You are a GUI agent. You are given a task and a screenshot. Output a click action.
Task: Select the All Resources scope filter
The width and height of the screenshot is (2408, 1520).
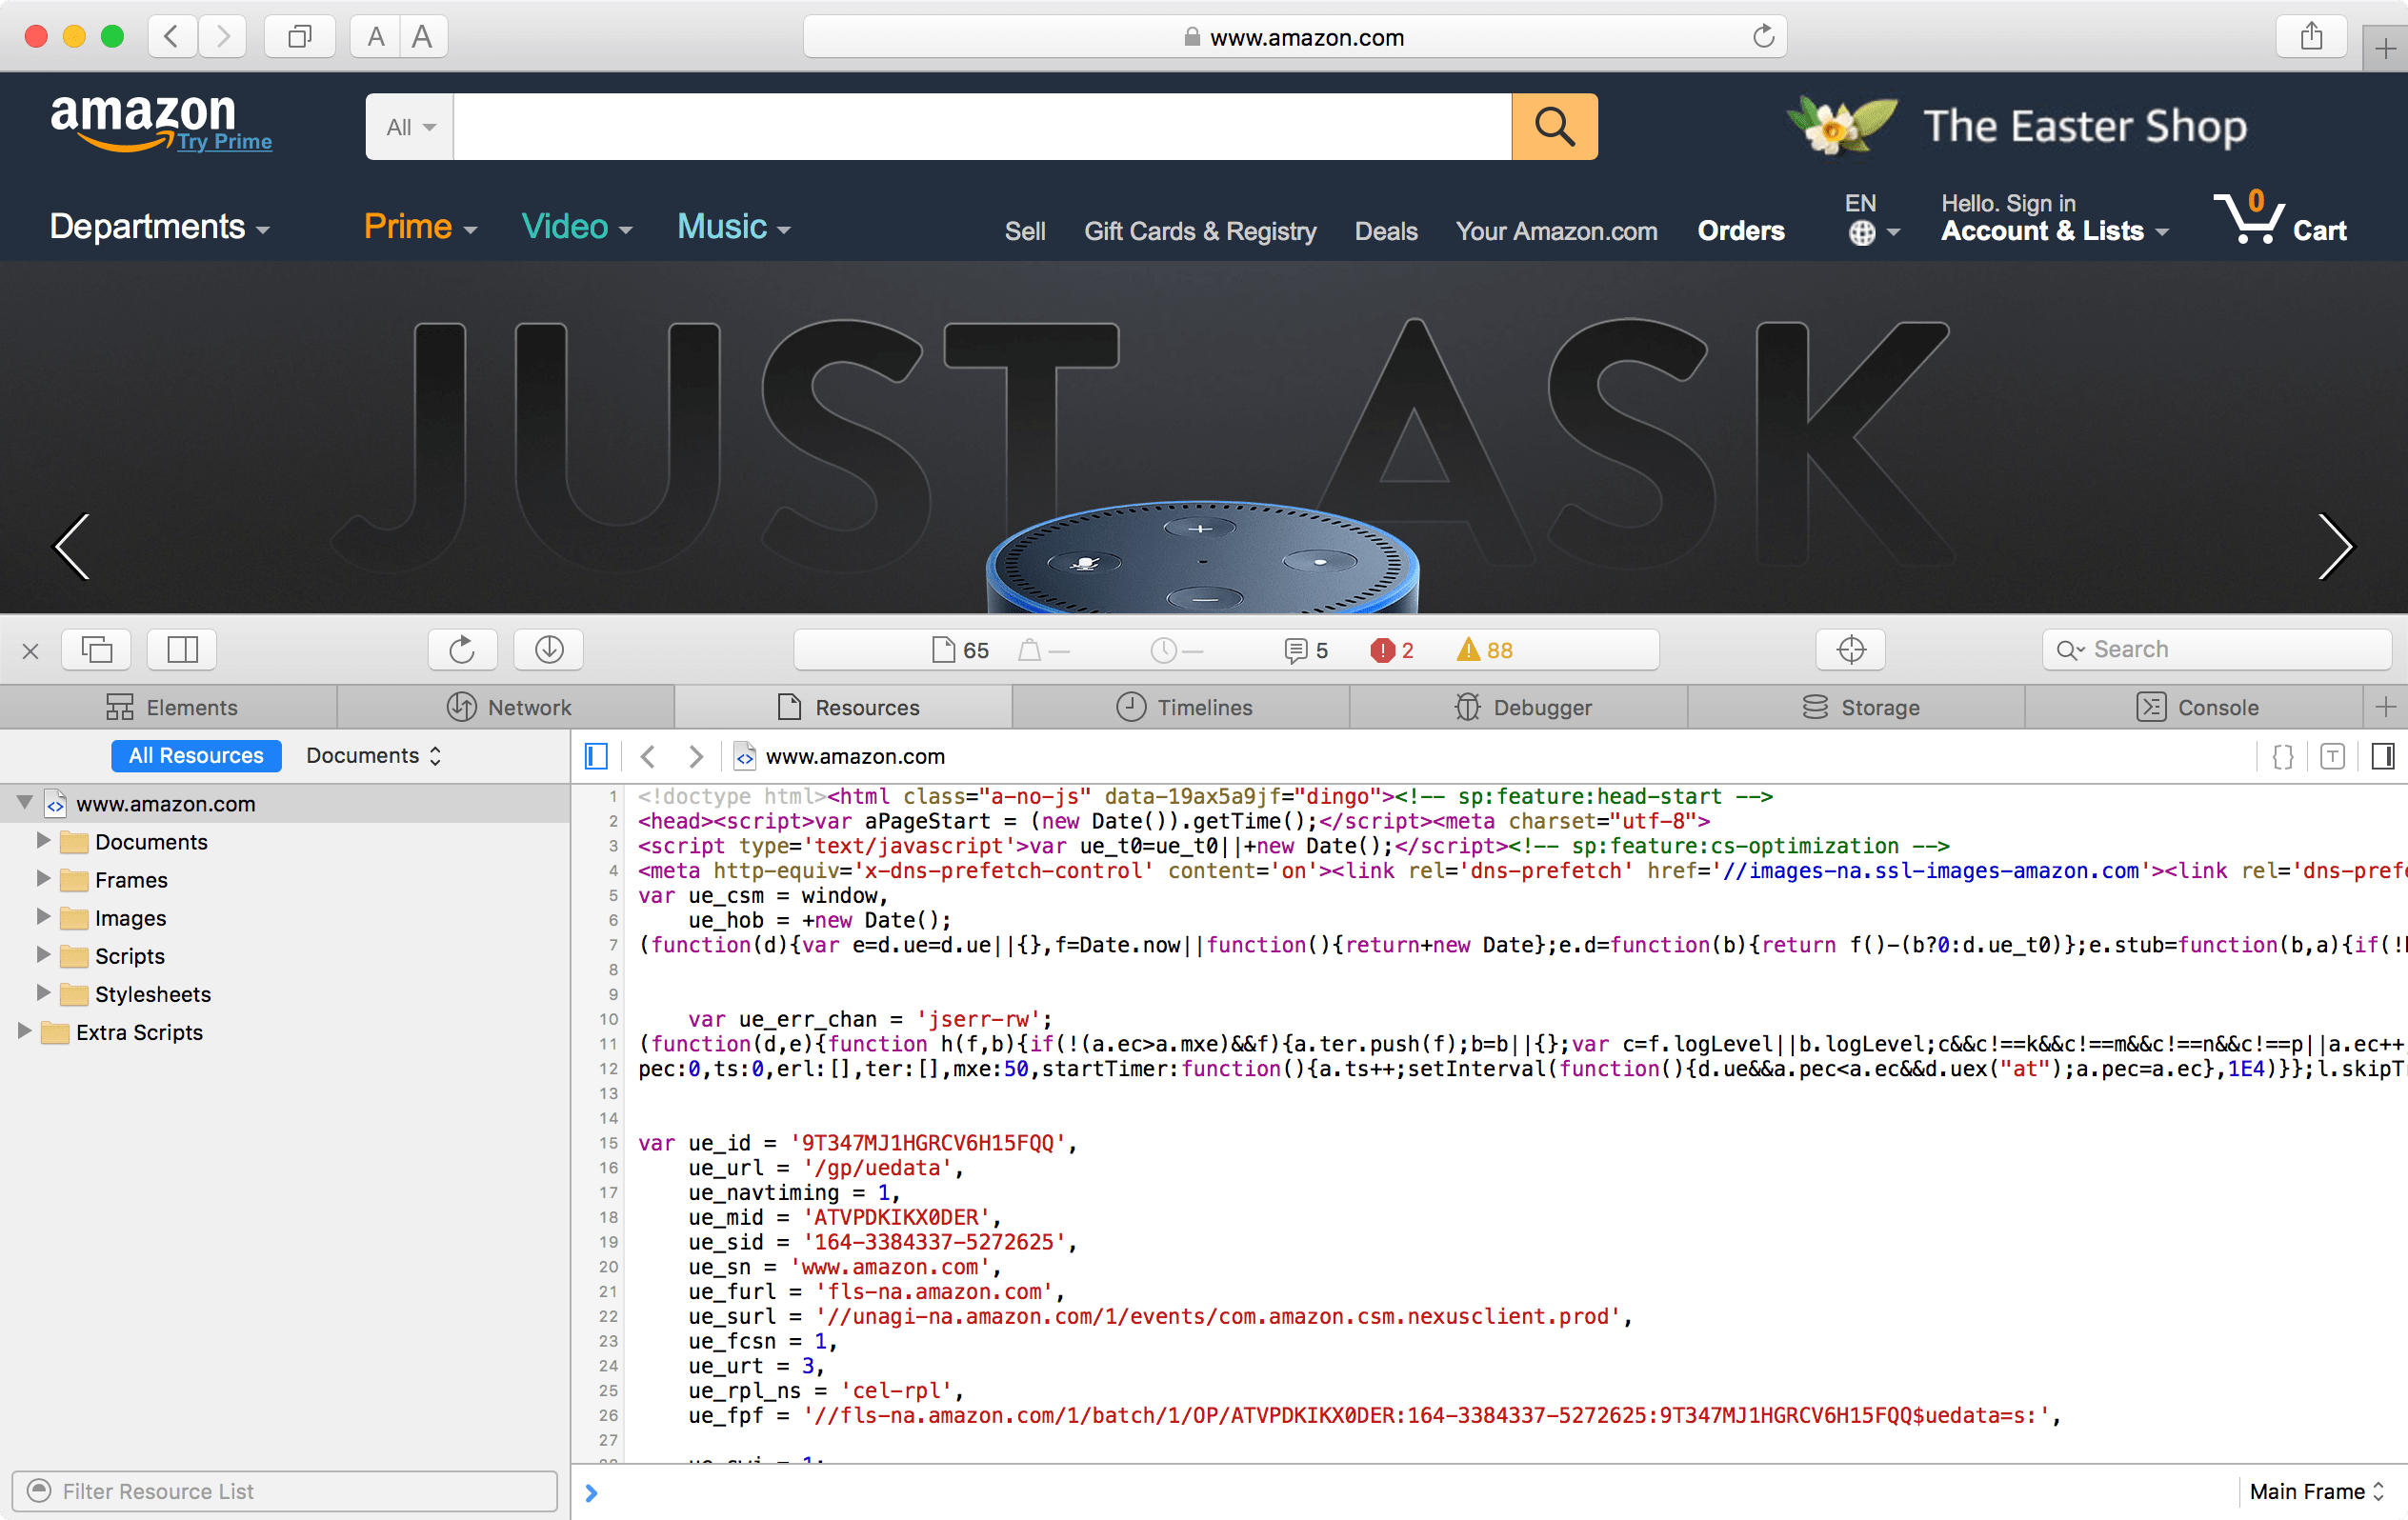[196, 756]
